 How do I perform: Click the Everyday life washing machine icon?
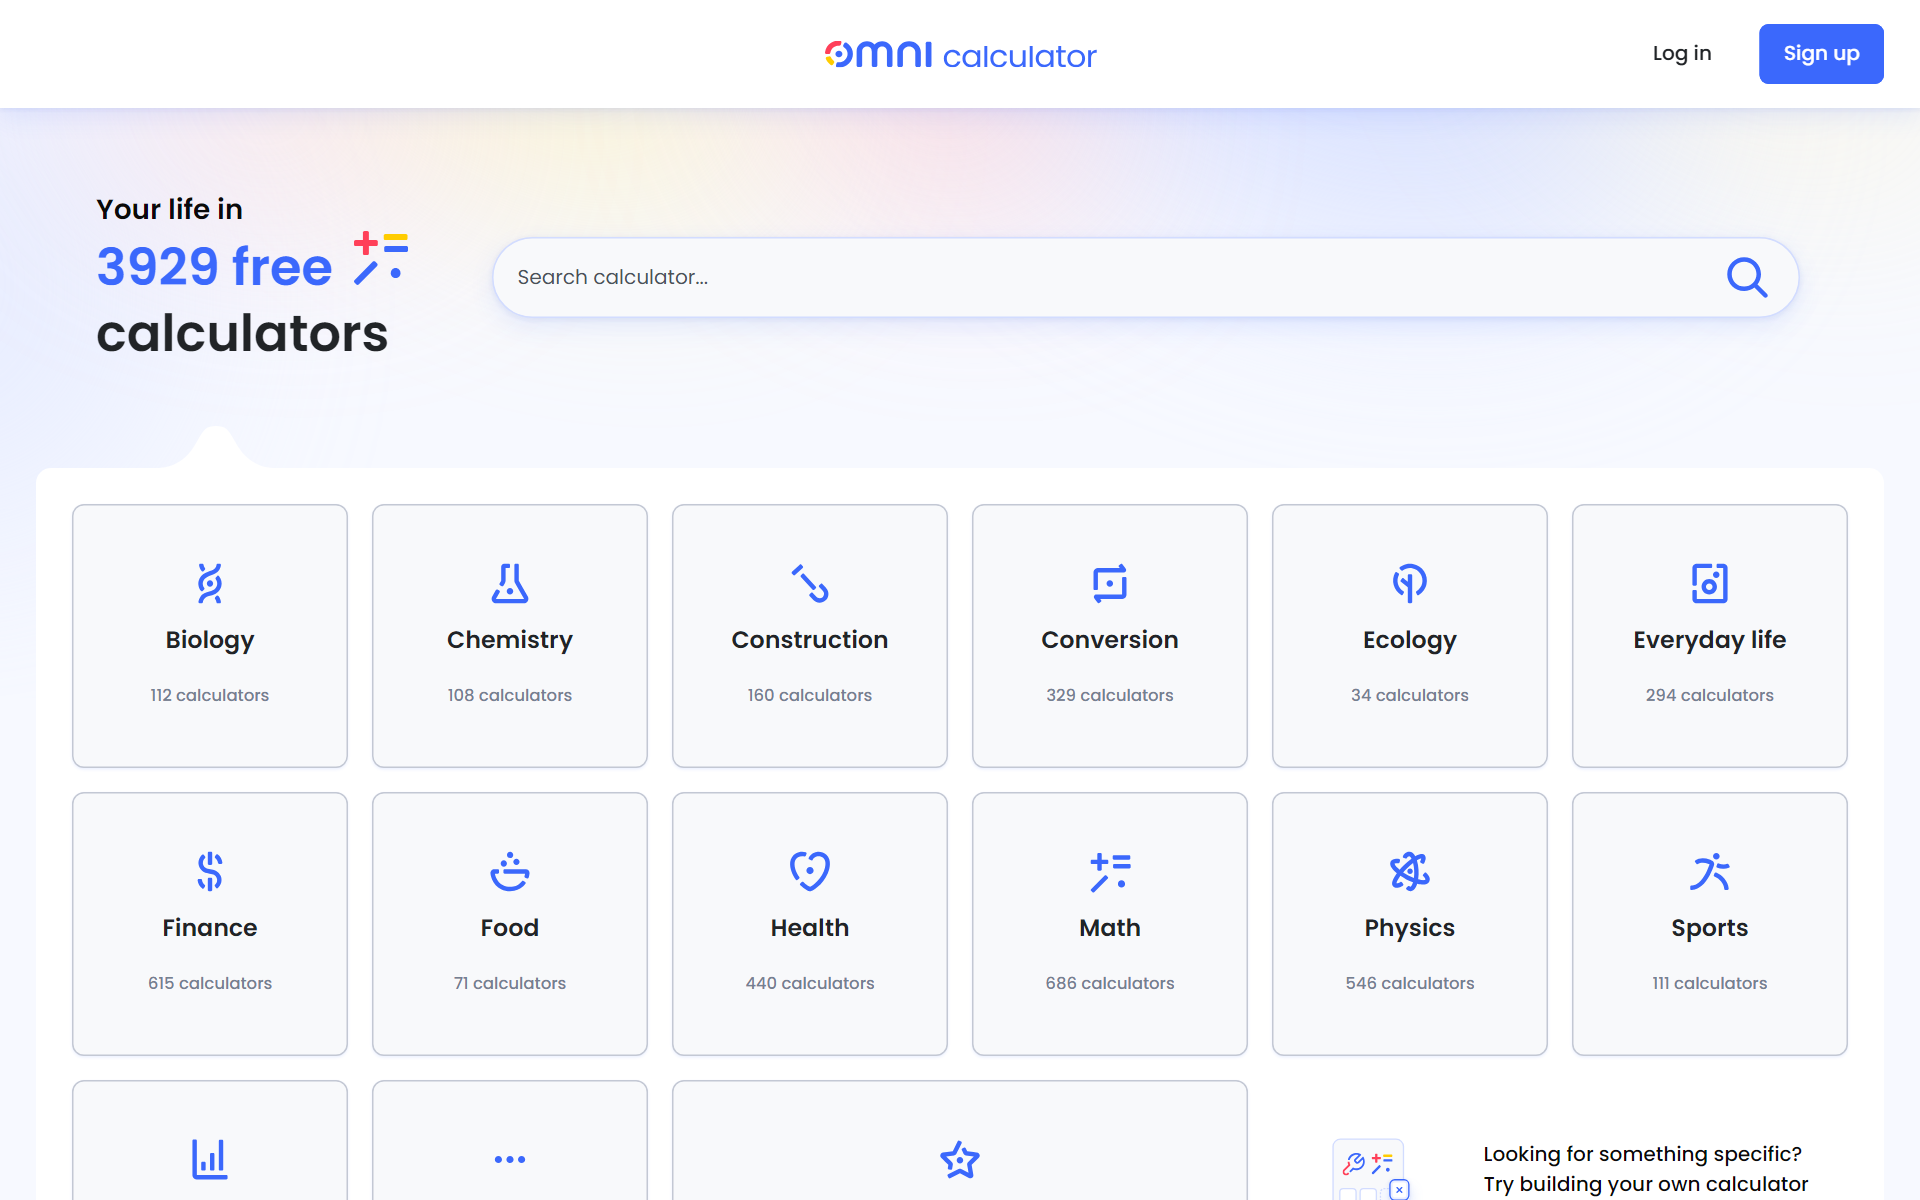[1710, 583]
